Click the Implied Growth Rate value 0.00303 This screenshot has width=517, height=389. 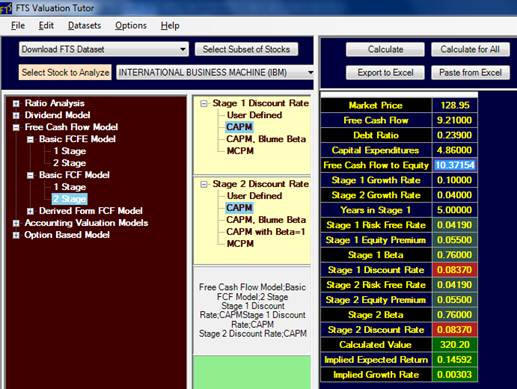[x=455, y=375]
